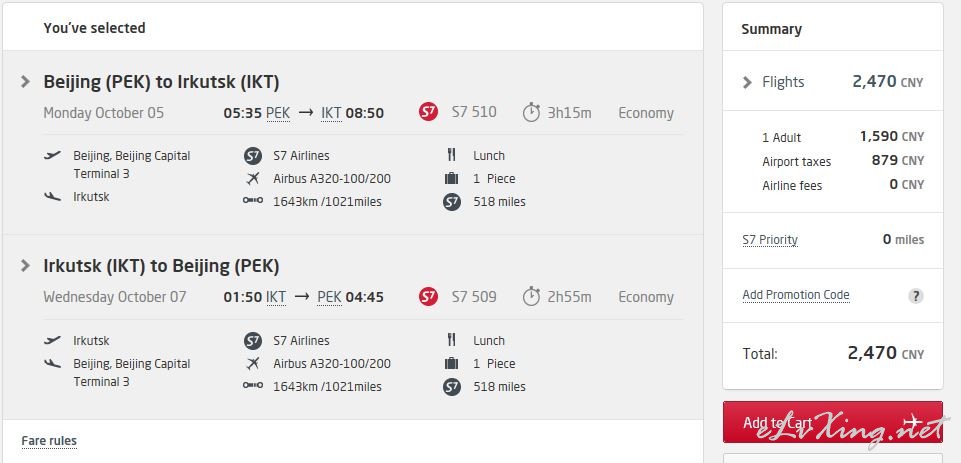
Task: Collapse the Beijing (PEK) to Irkutsk (IKT) section
Action: pyautogui.click(x=25, y=82)
